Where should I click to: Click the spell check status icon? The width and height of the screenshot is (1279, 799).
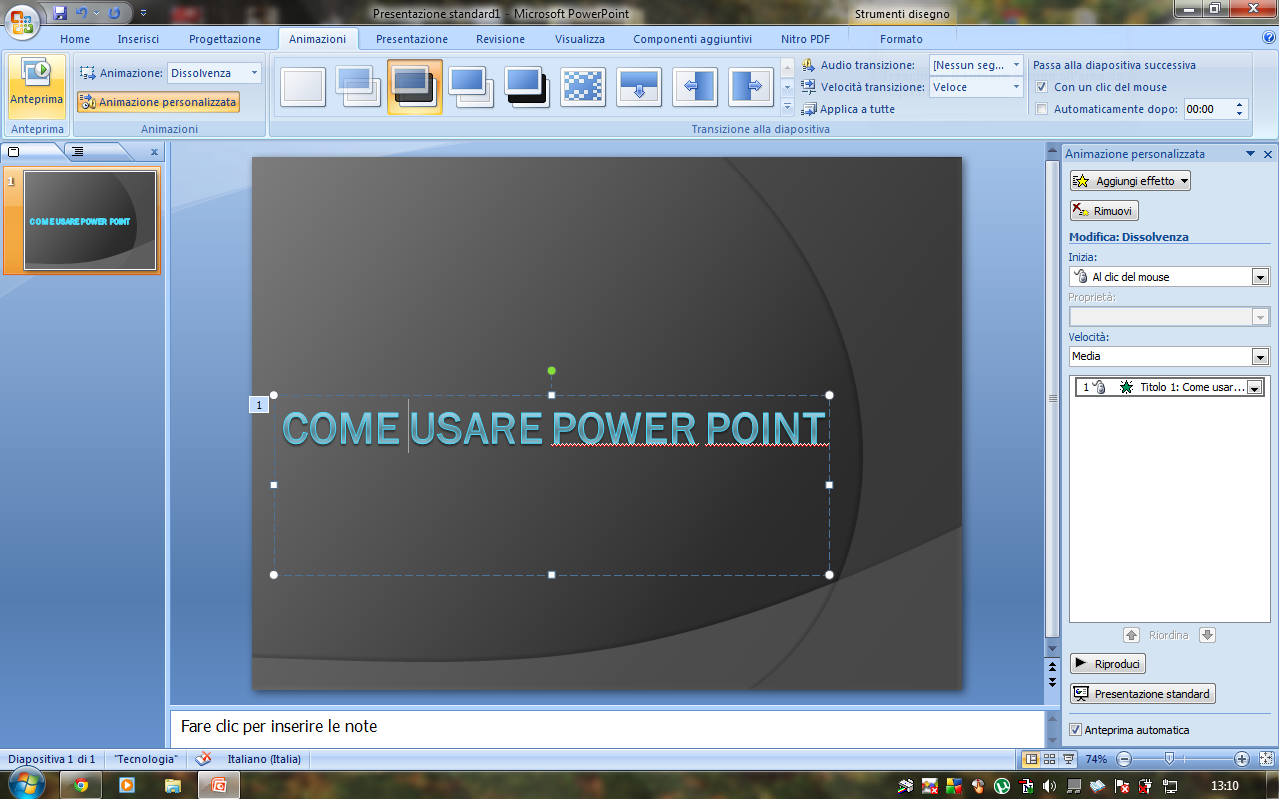pyautogui.click(x=203, y=759)
